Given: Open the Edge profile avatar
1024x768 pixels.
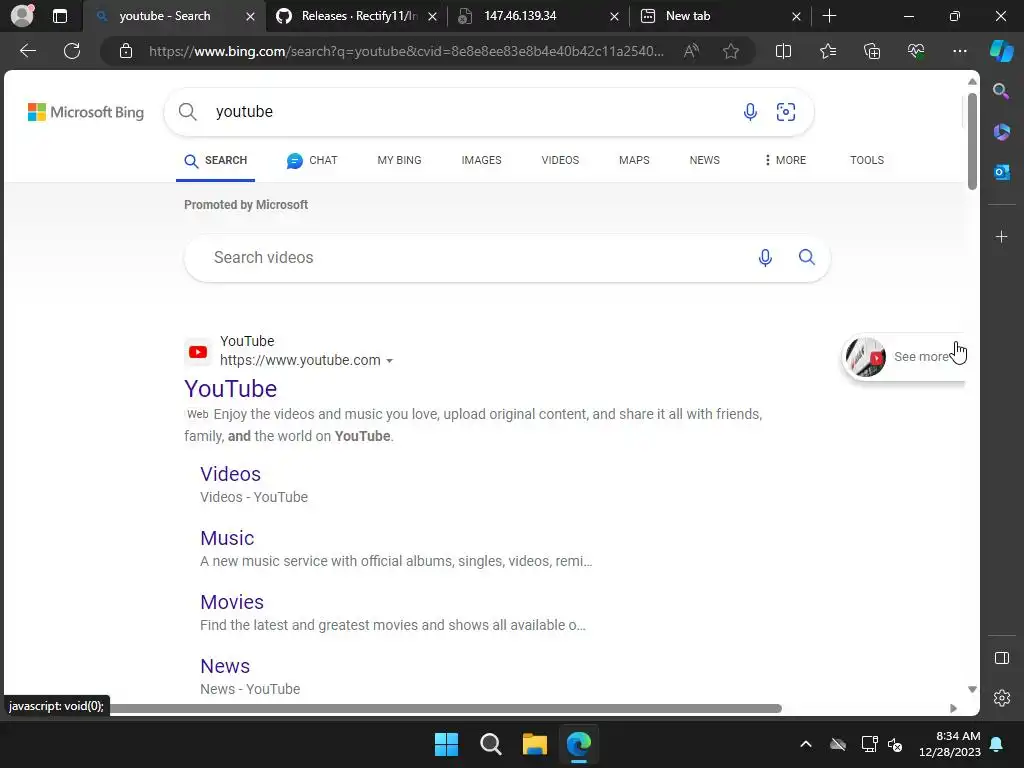Looking at the screenshot, I should 22,16.
